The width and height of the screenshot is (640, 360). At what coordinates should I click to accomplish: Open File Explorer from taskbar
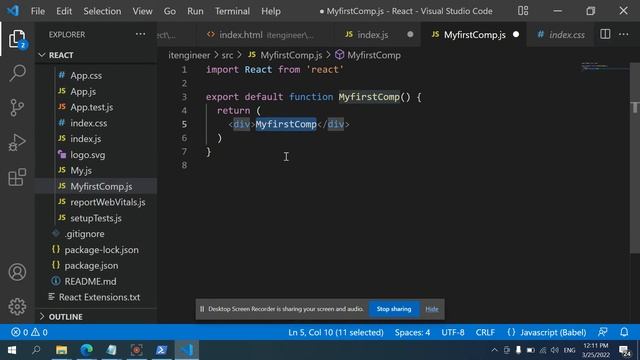[62, 350]
